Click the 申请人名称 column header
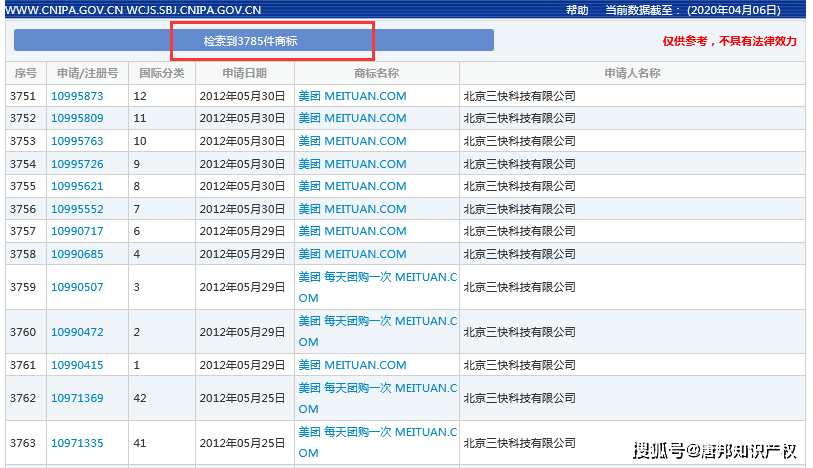813x468 pixels. coord(632,73)
